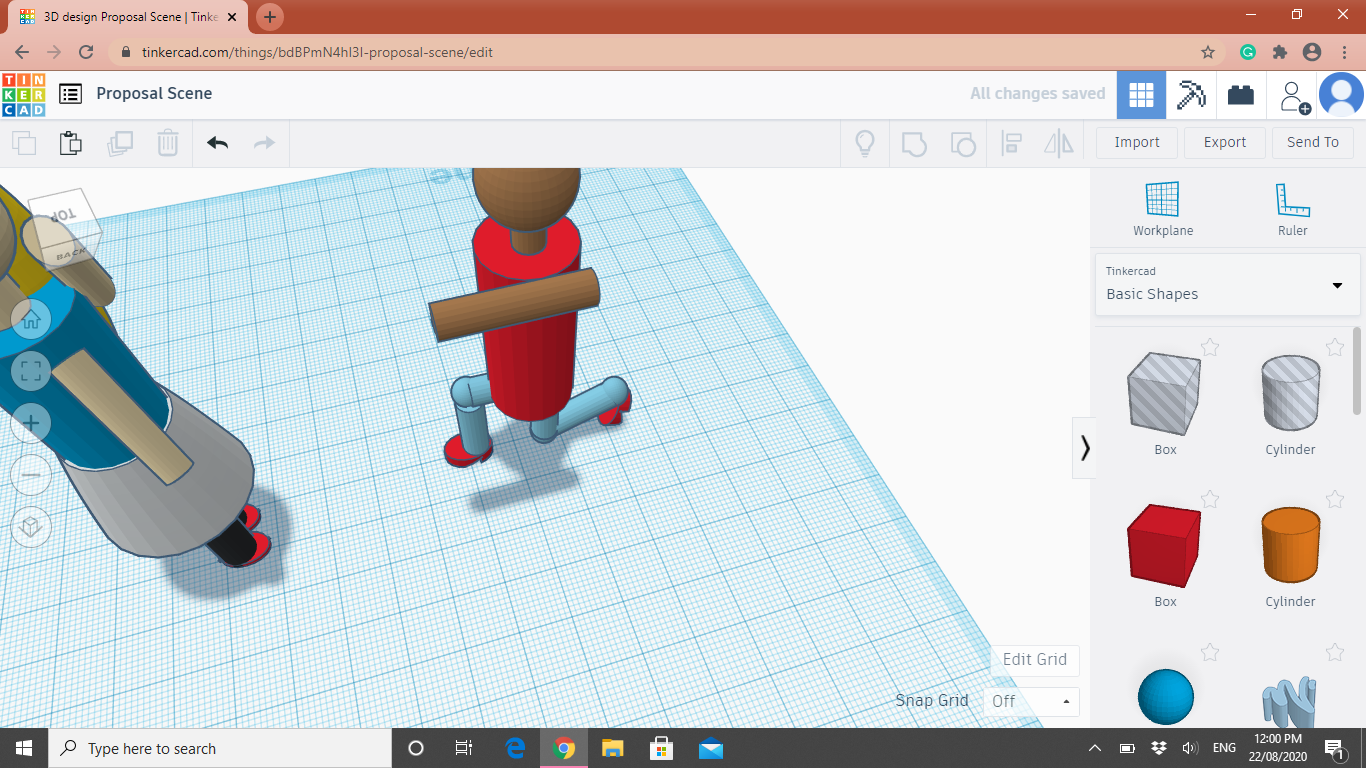Open the Basic Shapes category dropdown
This screenshot has height=768, width=1366.
1227,285
